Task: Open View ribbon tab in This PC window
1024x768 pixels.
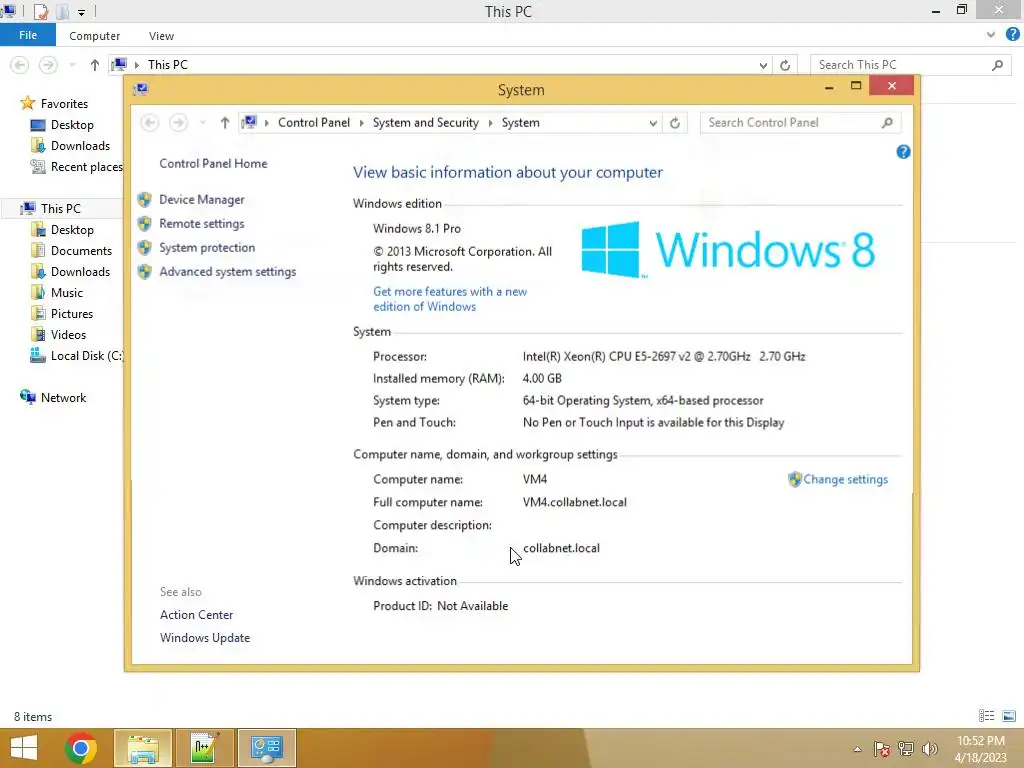Action: 161,36
